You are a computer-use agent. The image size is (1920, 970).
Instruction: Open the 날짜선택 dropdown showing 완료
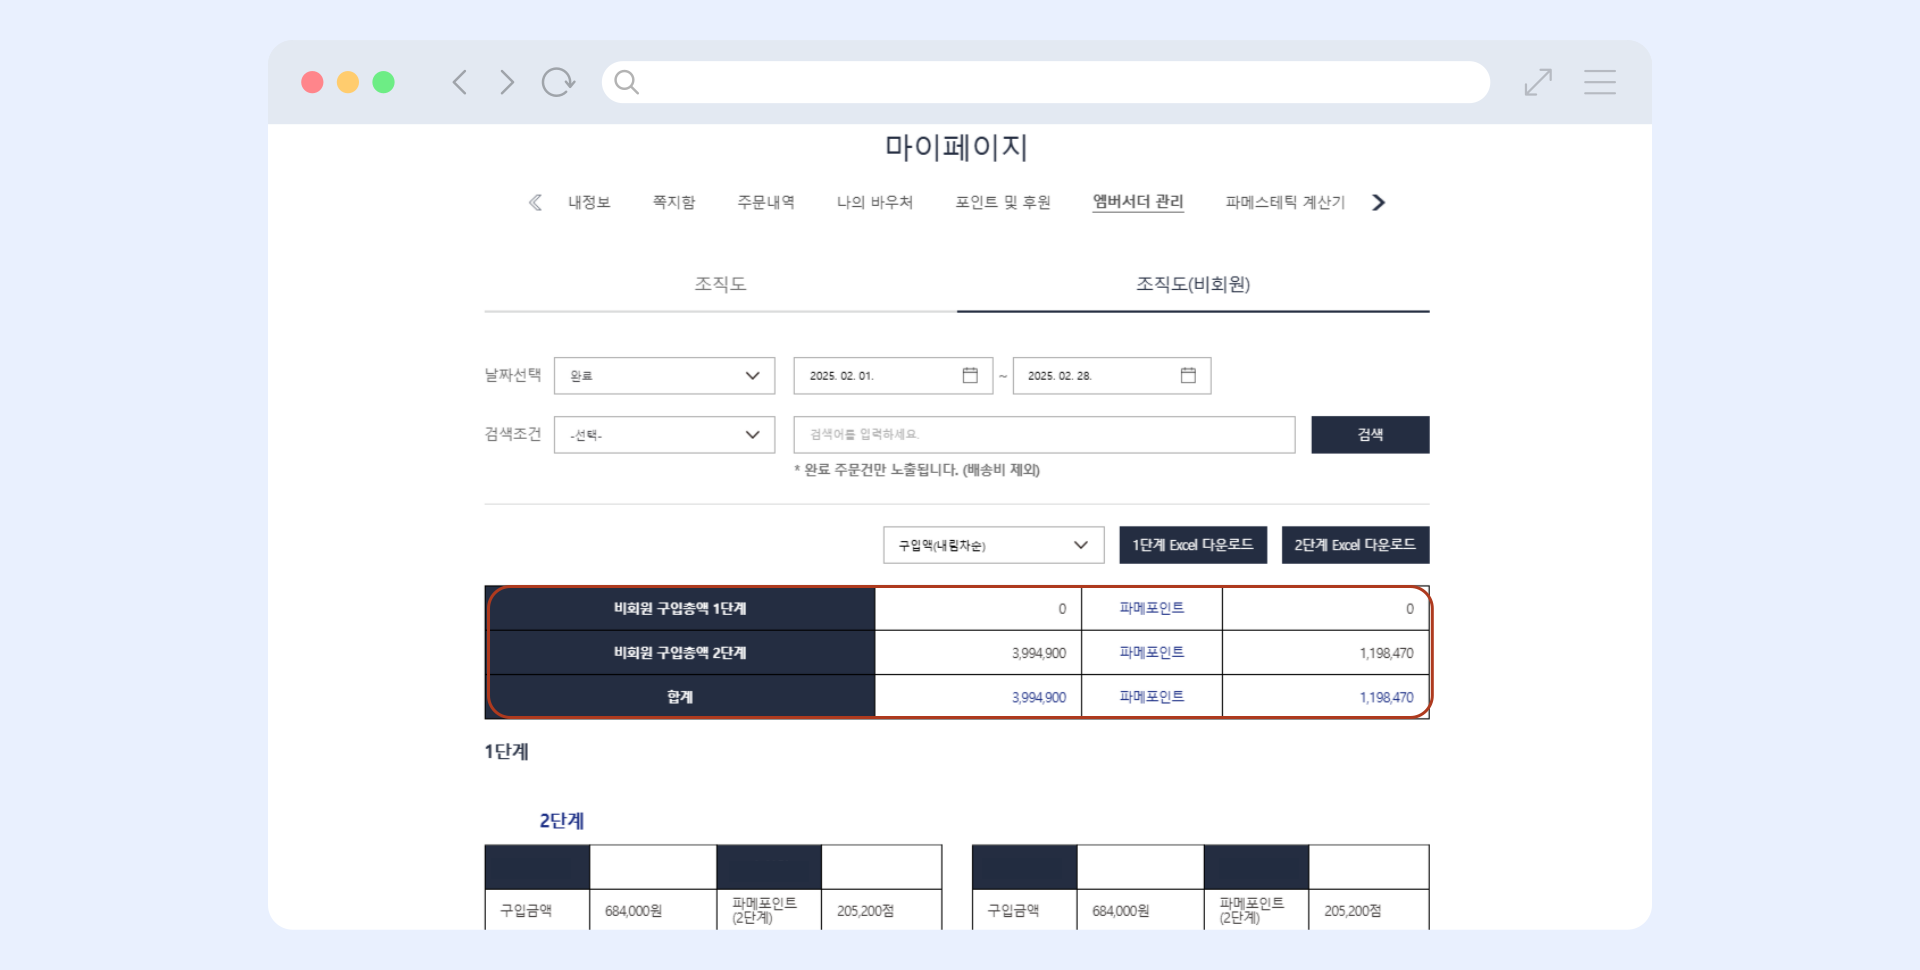(x=664, y=376)
